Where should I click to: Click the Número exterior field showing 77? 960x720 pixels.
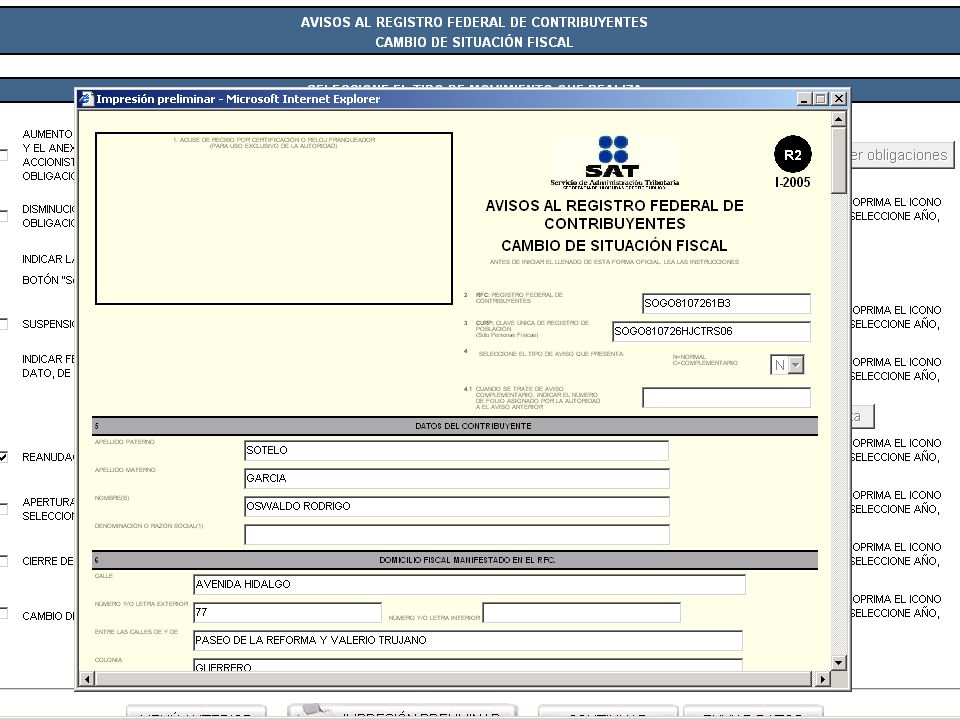(287, 612)
